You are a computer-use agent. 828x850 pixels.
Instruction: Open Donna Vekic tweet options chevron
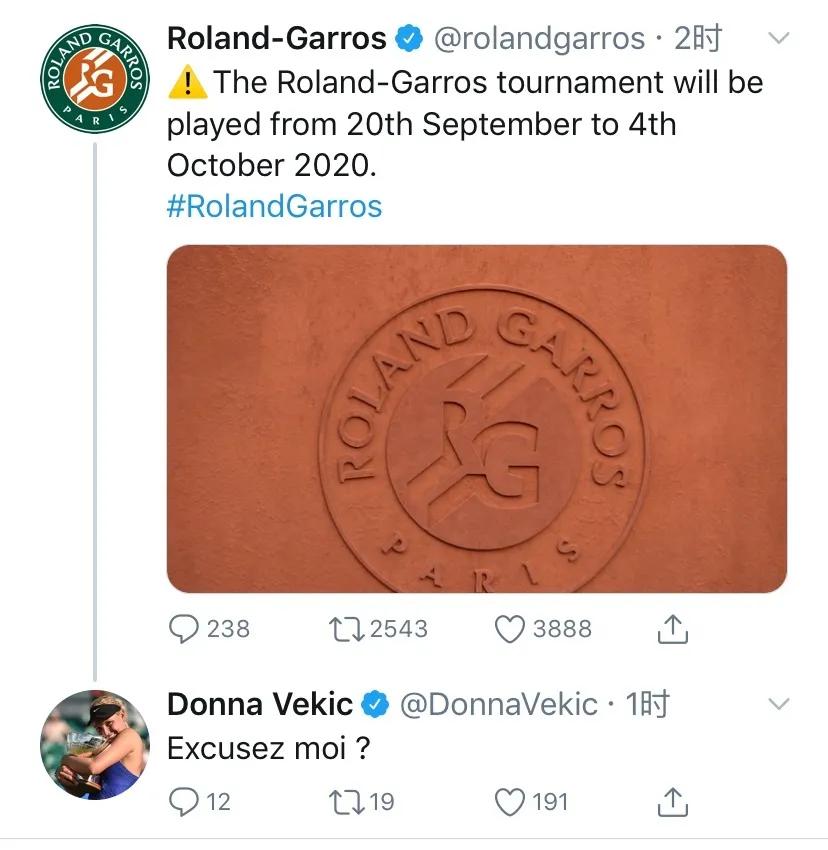pyautogui.click(x=777, y=704)
